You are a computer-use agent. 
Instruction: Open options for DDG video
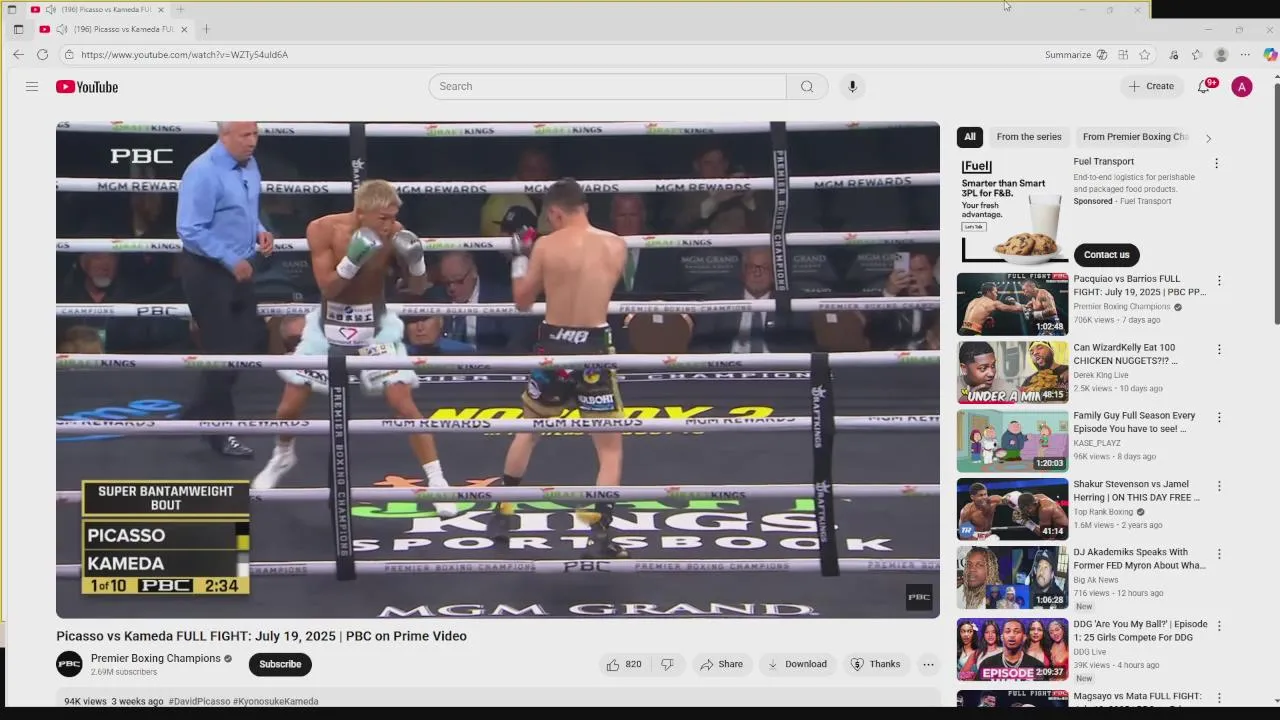click(x=1219, y=626)
